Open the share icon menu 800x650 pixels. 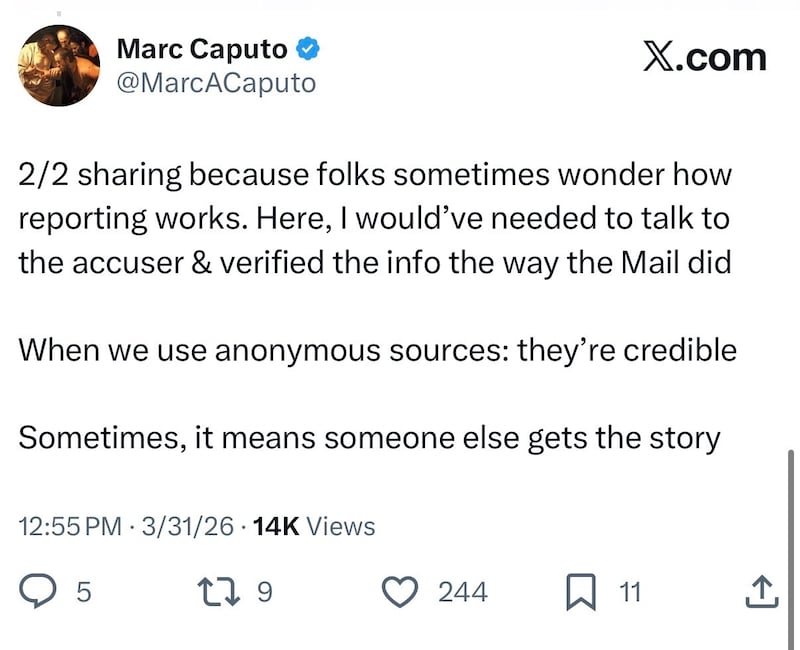tap(760, 592)
